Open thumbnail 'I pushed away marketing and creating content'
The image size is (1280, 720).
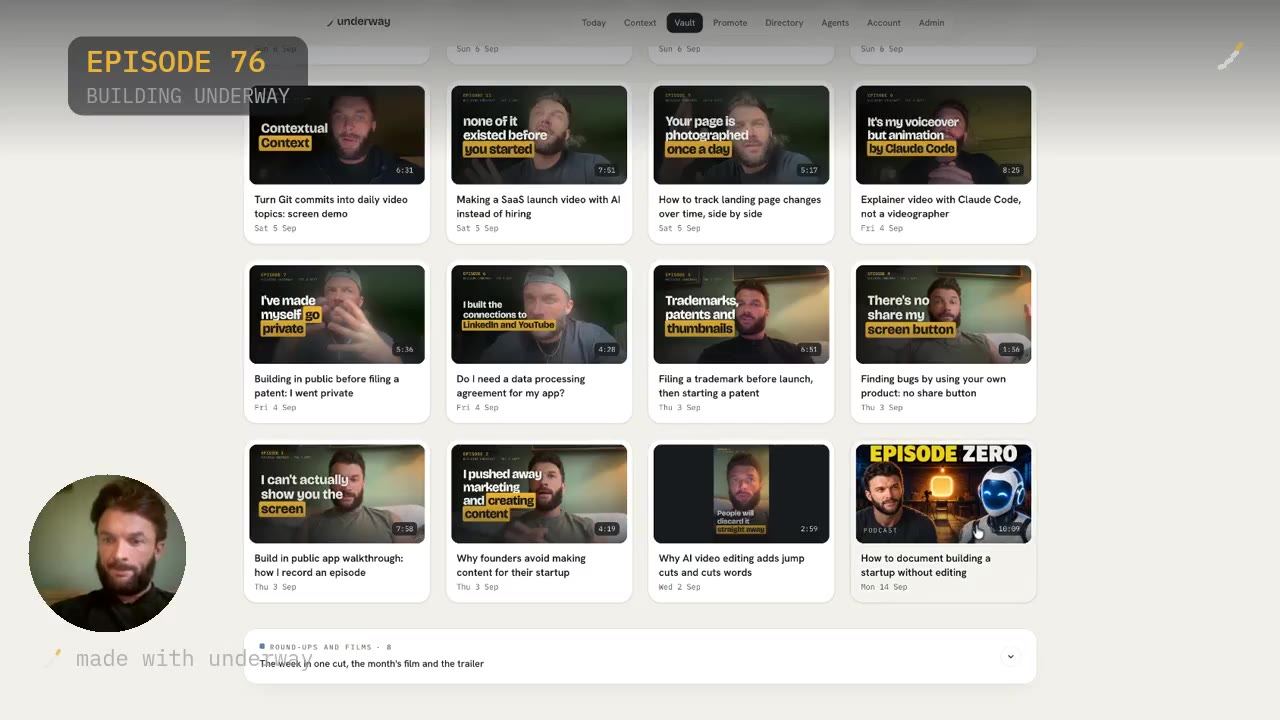pyautogui.click(x=539, y=494)
